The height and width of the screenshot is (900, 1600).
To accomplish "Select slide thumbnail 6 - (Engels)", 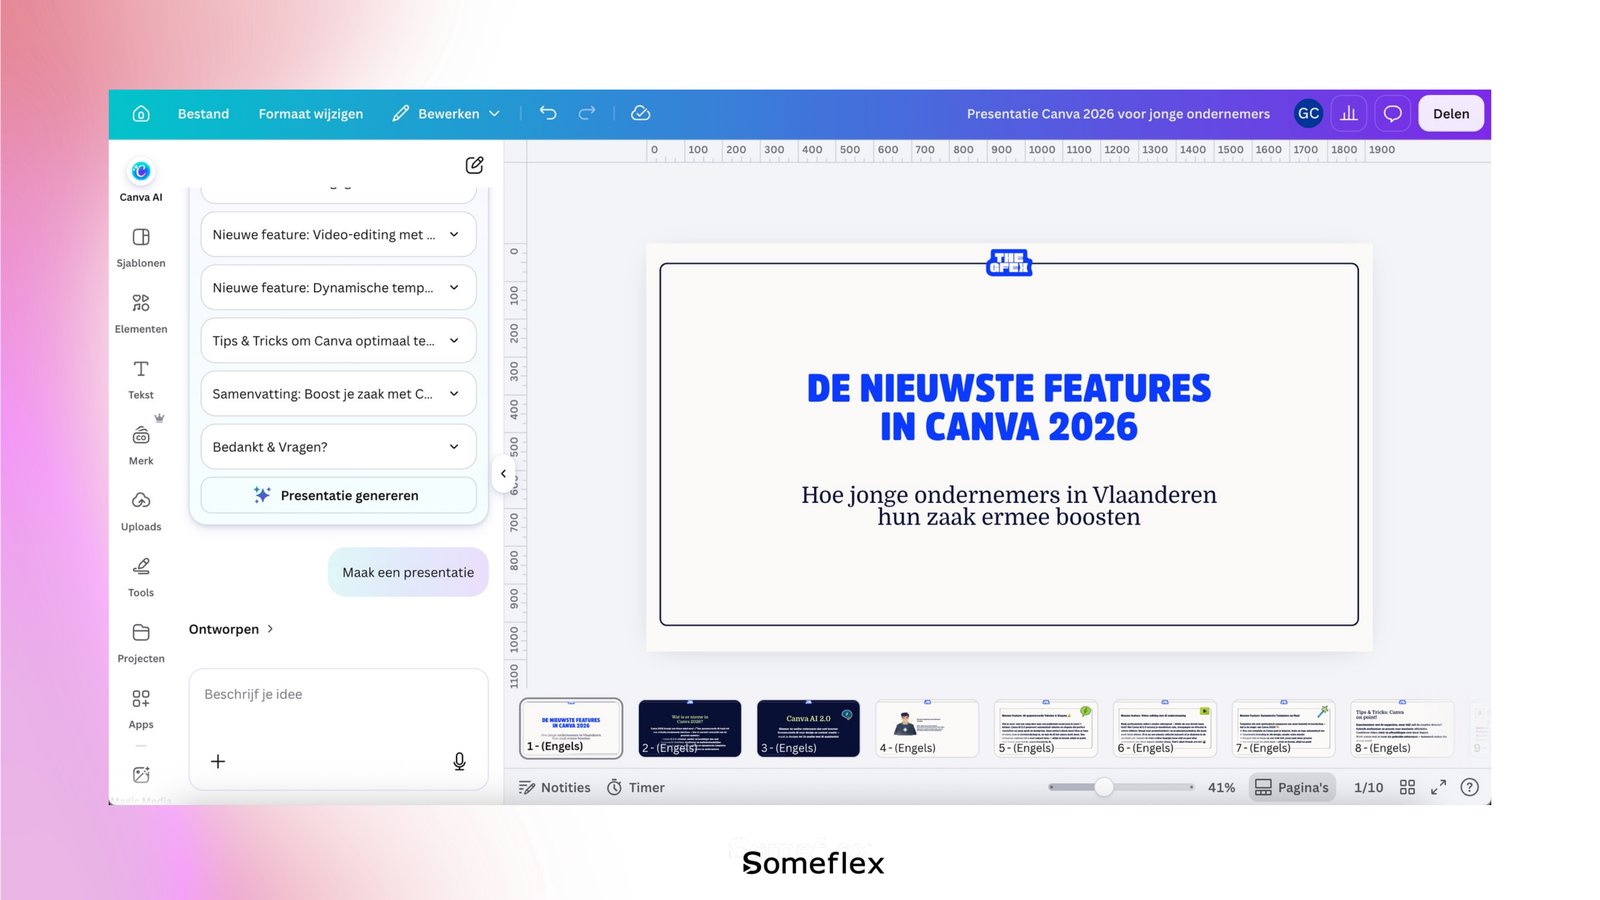I will (1165, 728).
